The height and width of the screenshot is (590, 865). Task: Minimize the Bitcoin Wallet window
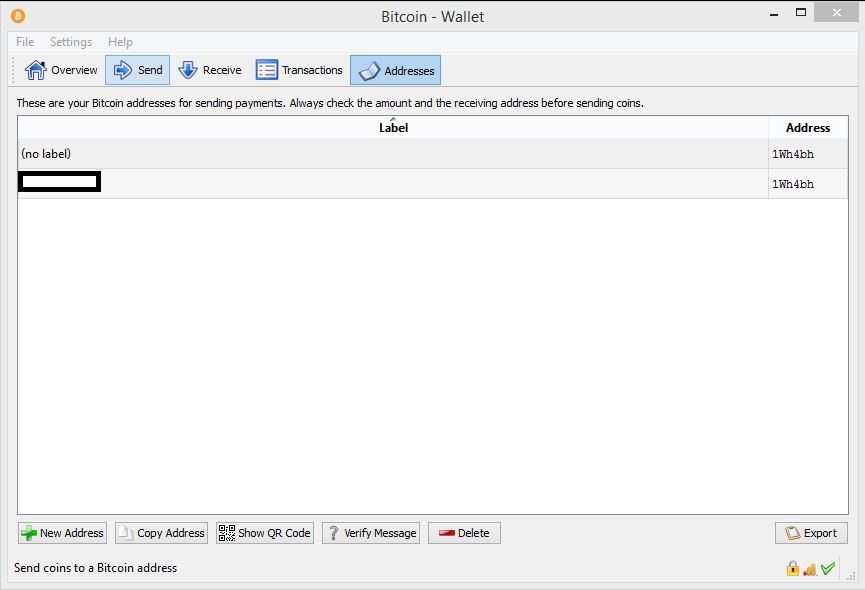pyautogui.click(x=775, y=13)
